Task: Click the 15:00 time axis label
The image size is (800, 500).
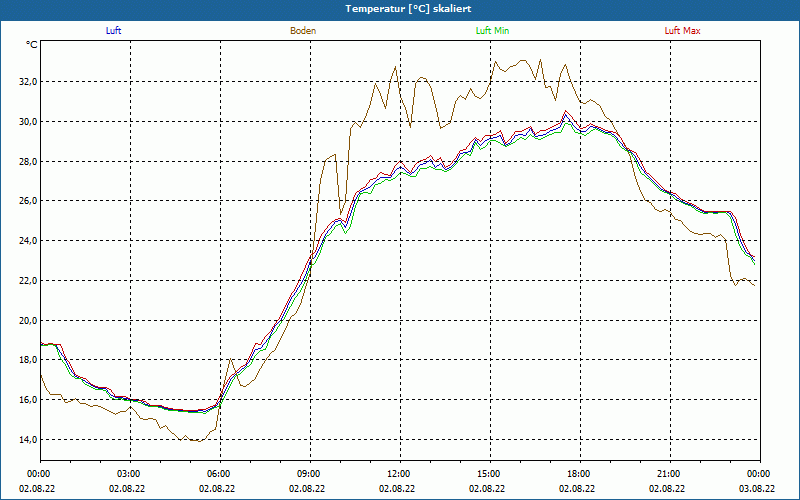Action: (x=490, y=474)
